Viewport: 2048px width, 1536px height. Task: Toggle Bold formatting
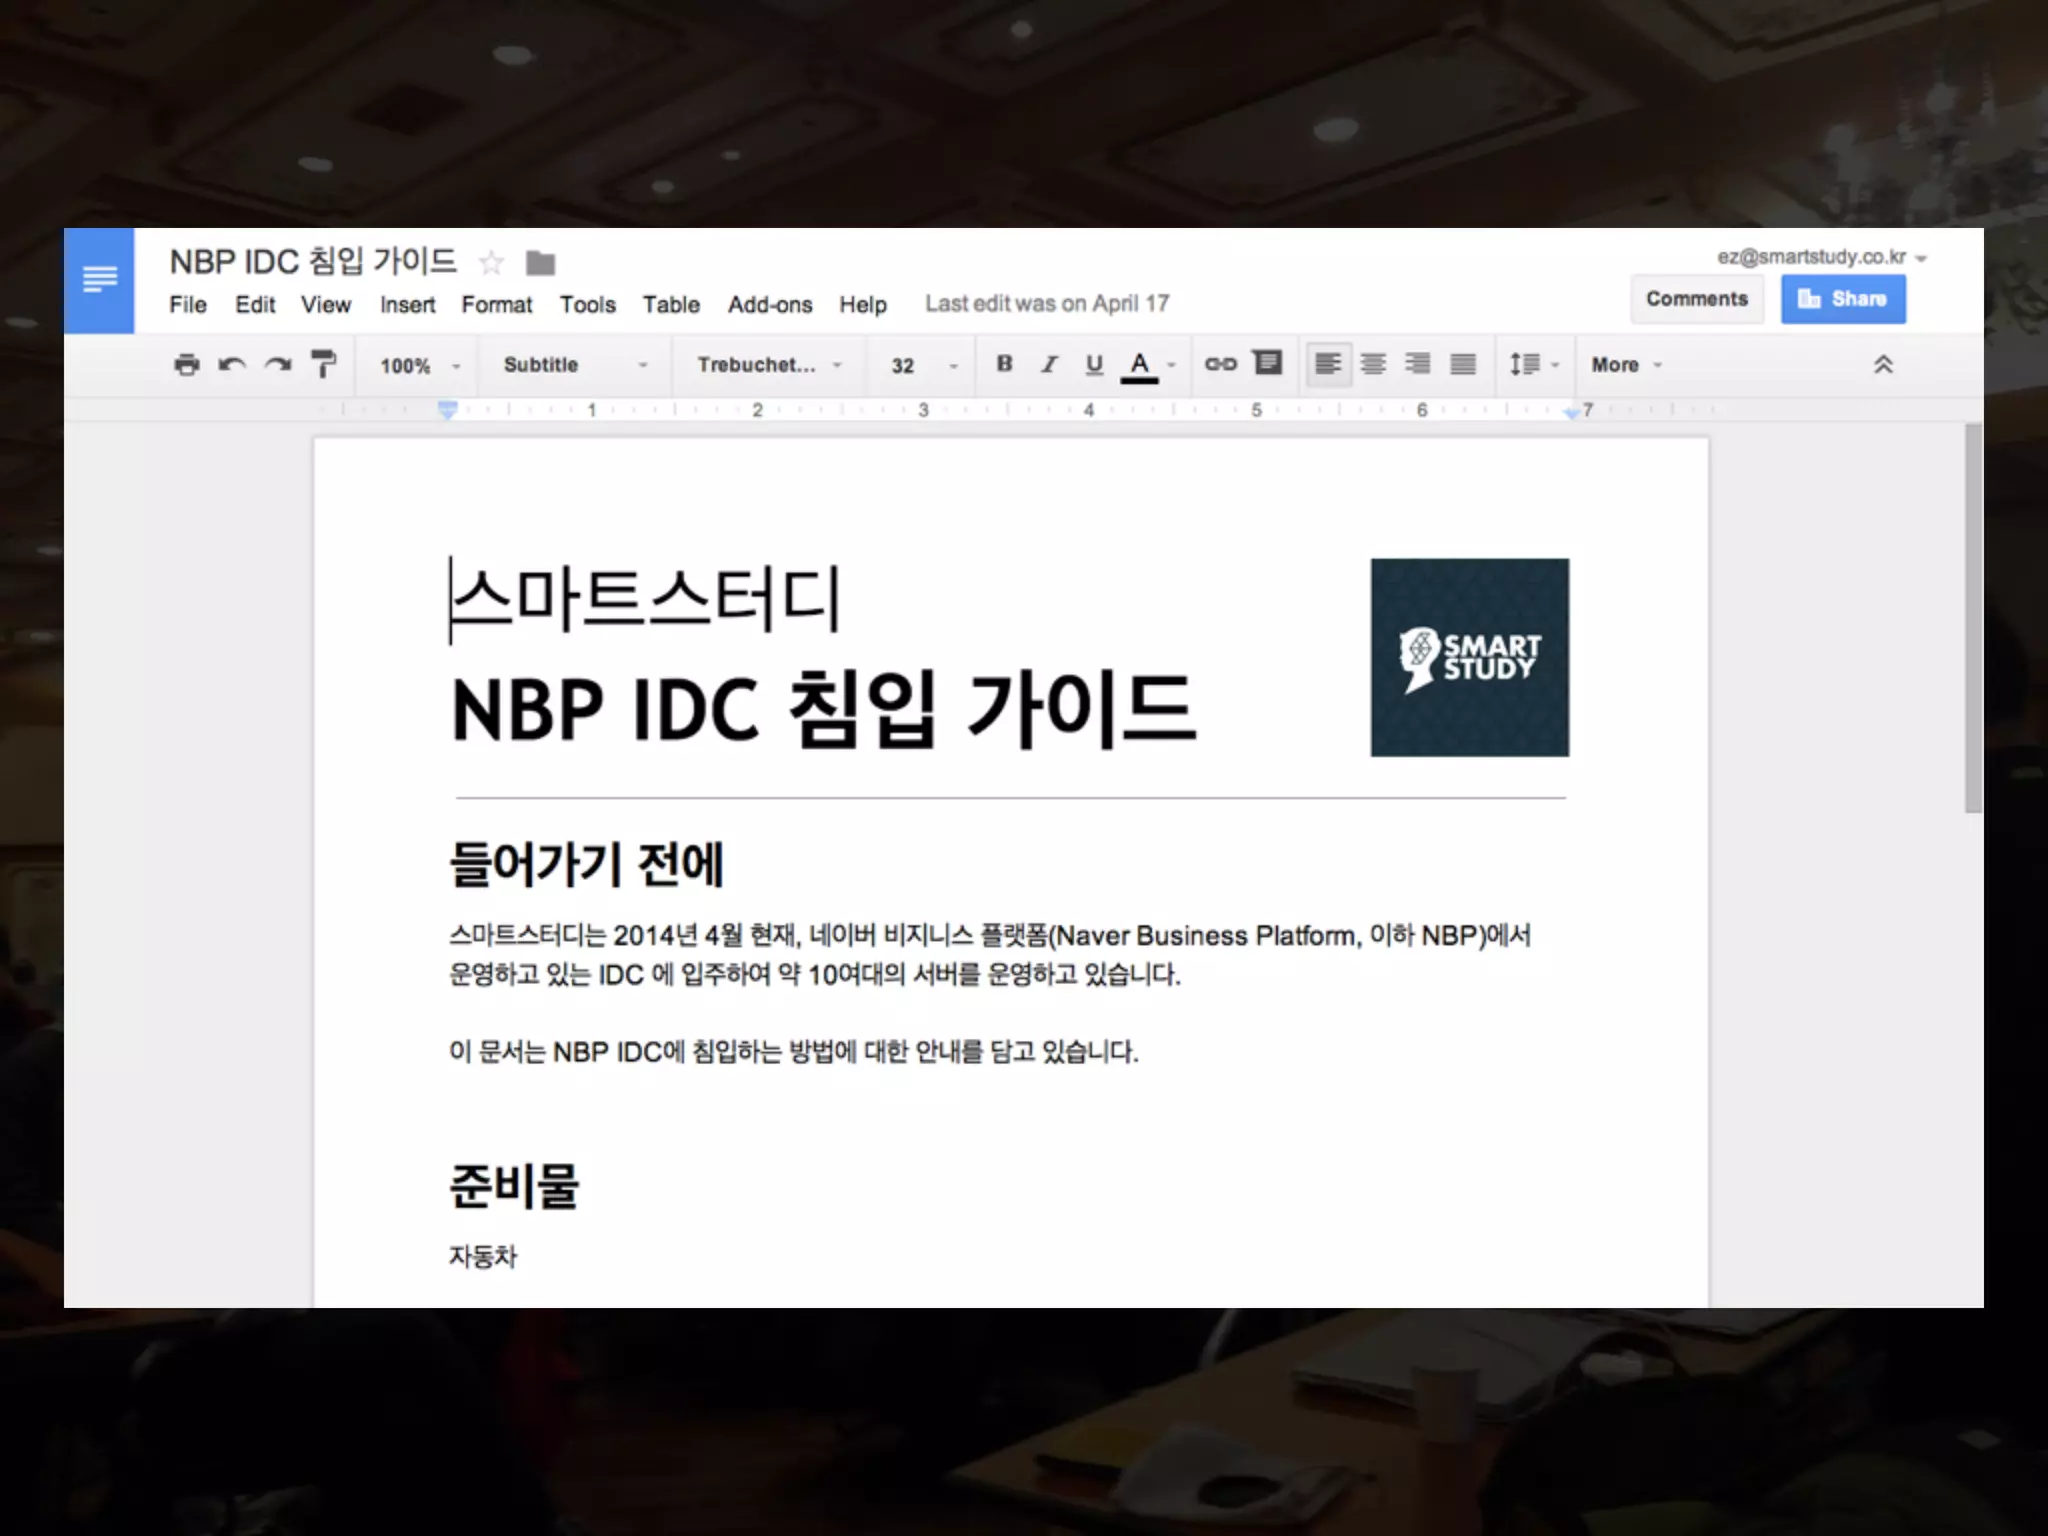tap(1004, 364)
